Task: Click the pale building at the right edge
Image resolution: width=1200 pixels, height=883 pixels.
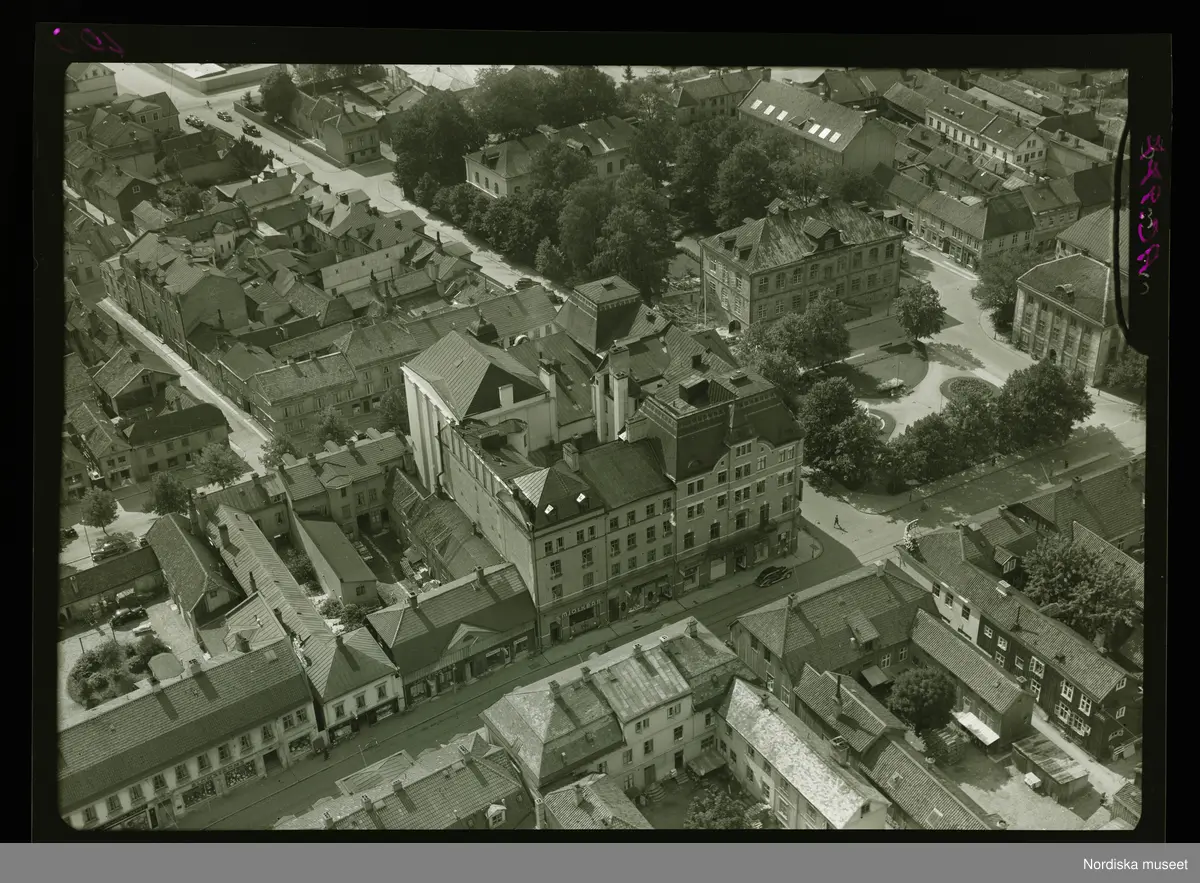Action: [x=1065, y=315]
